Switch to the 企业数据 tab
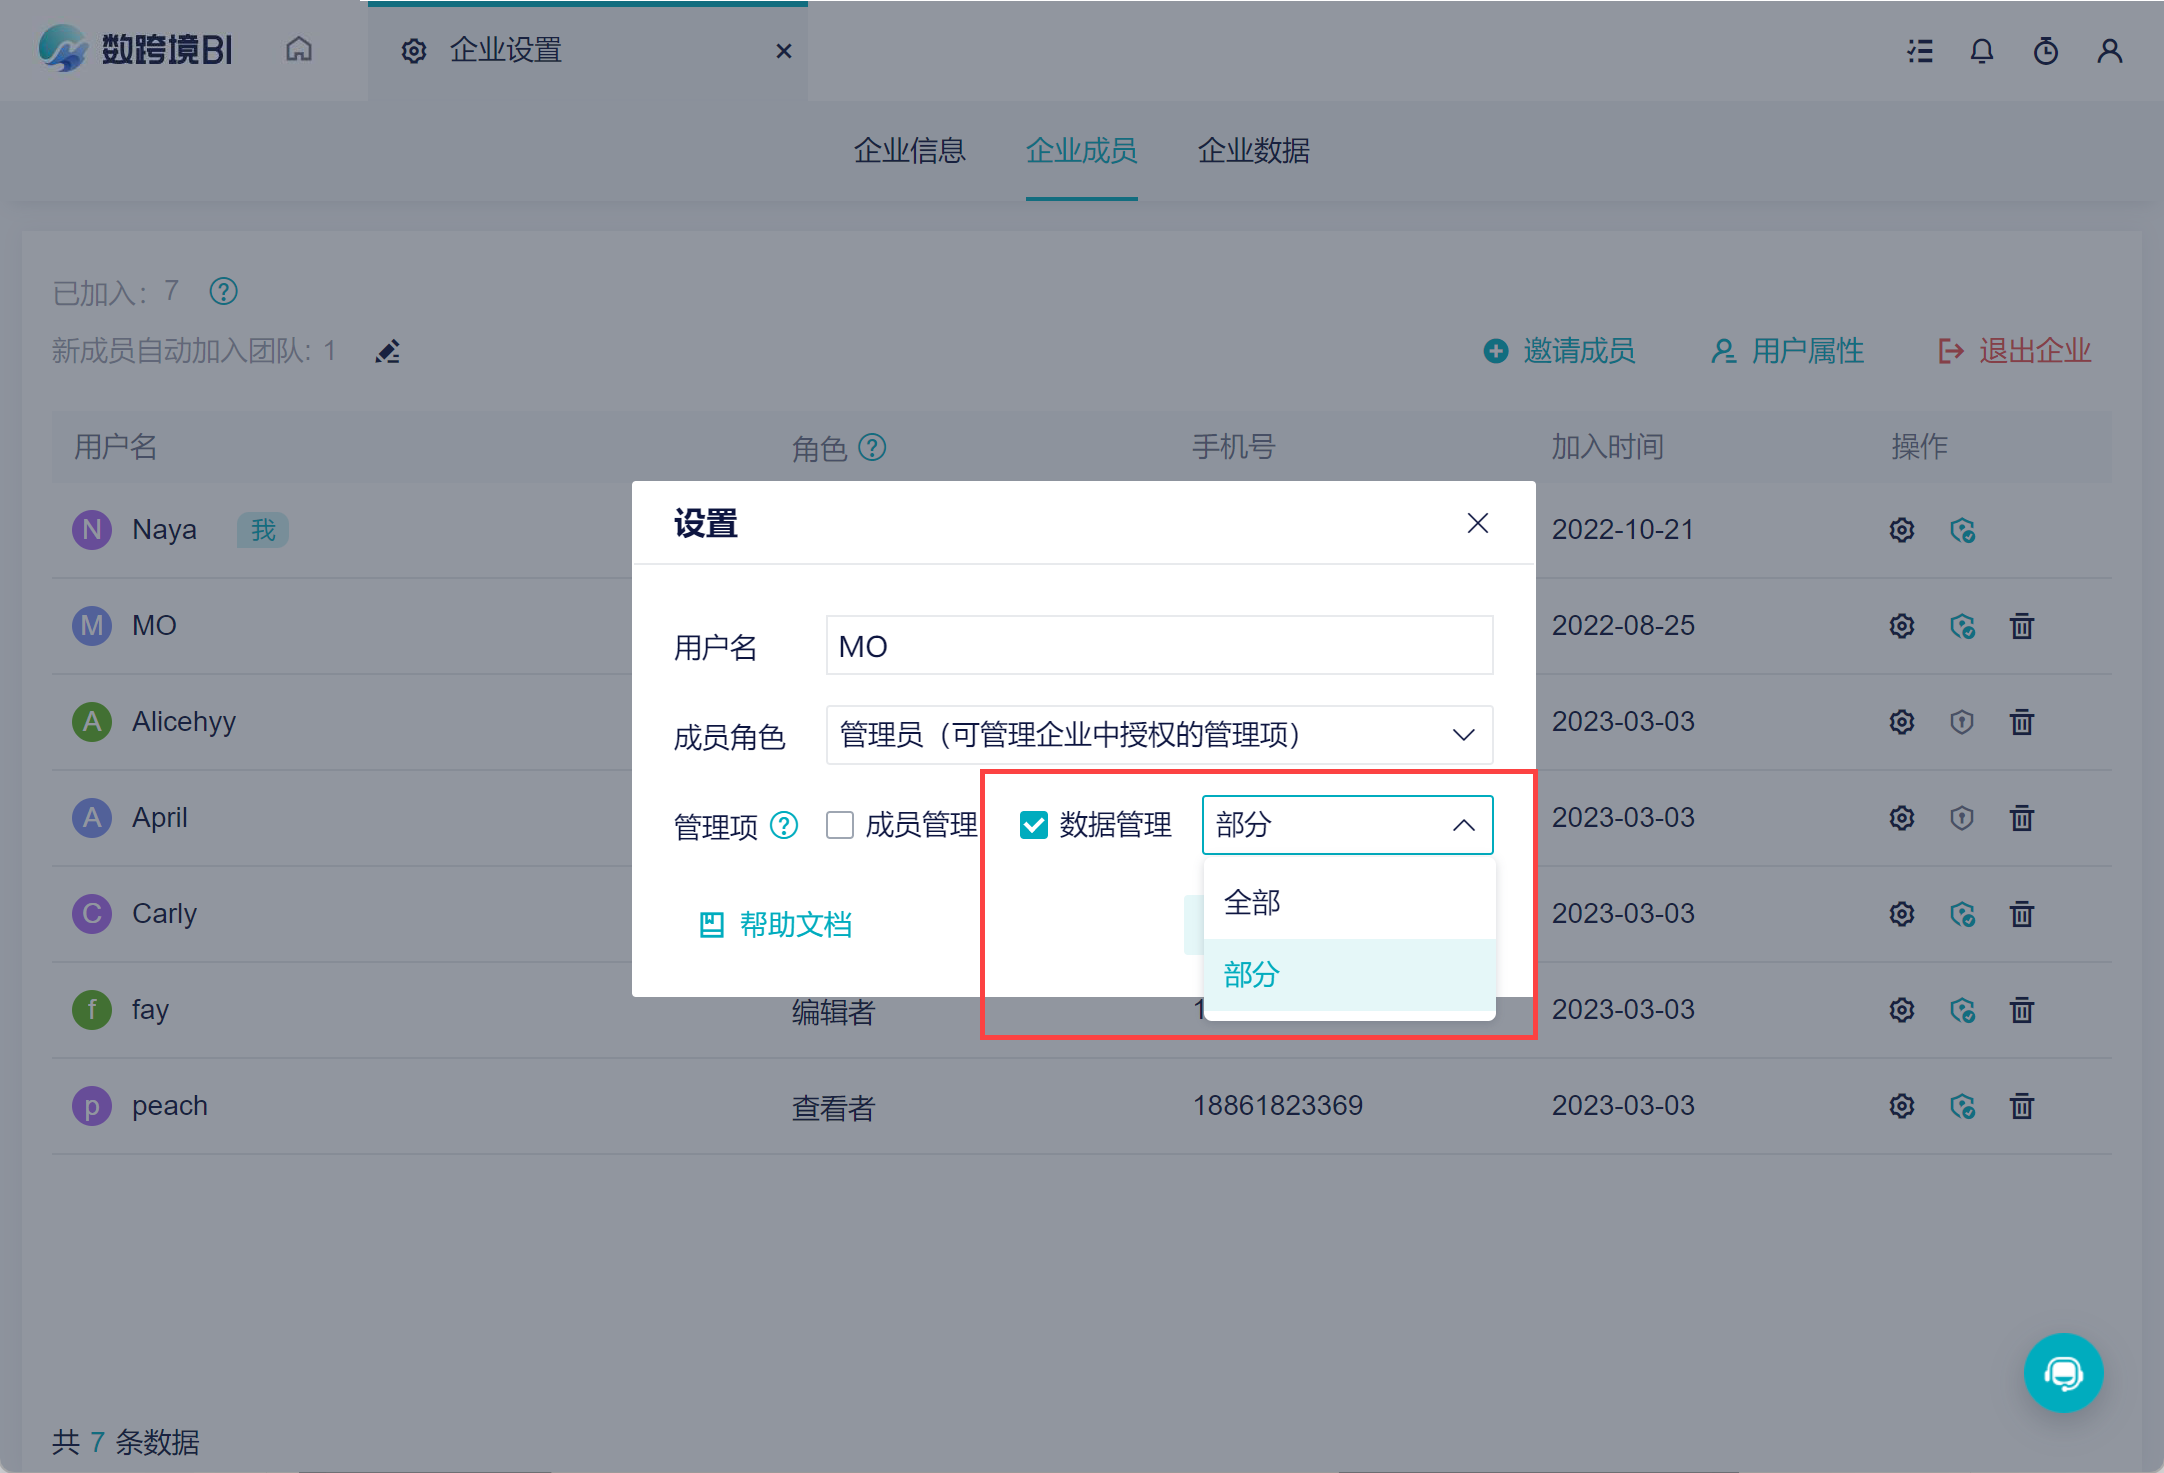This screenshot has height=1473, width=2164. point(1253,151)
